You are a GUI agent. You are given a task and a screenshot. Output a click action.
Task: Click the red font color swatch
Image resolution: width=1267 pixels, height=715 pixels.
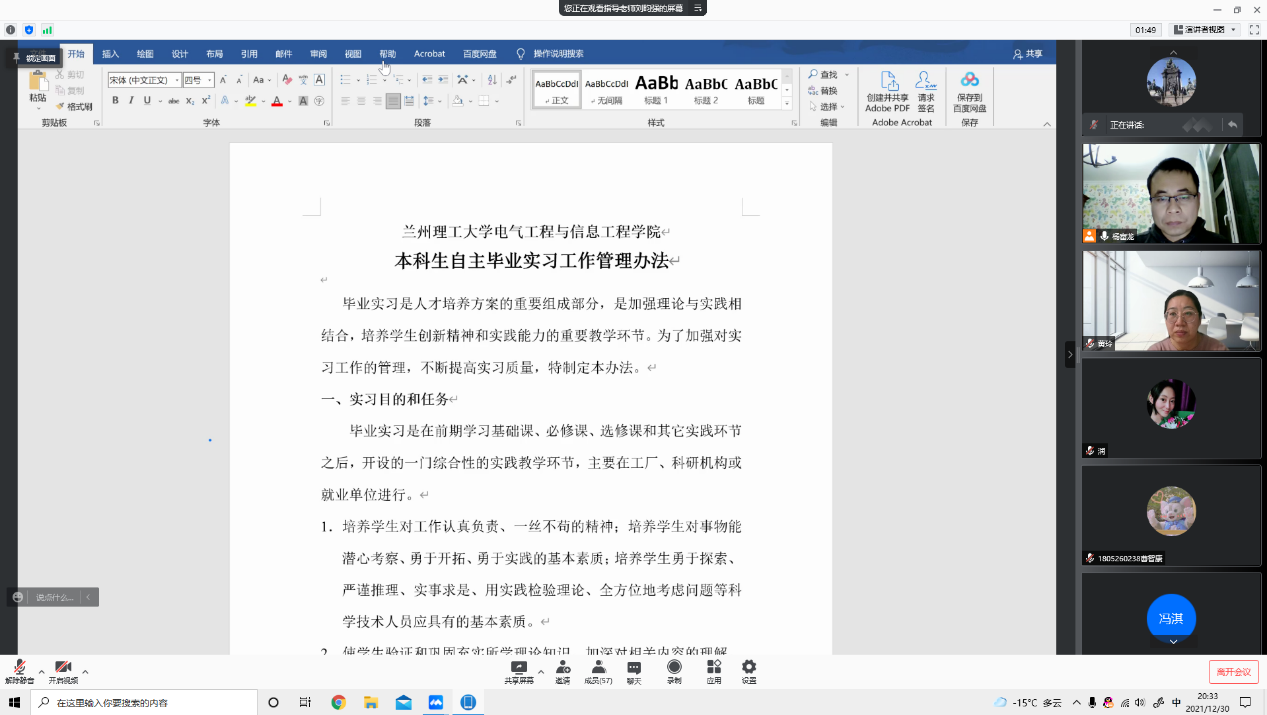click(277, 101)
